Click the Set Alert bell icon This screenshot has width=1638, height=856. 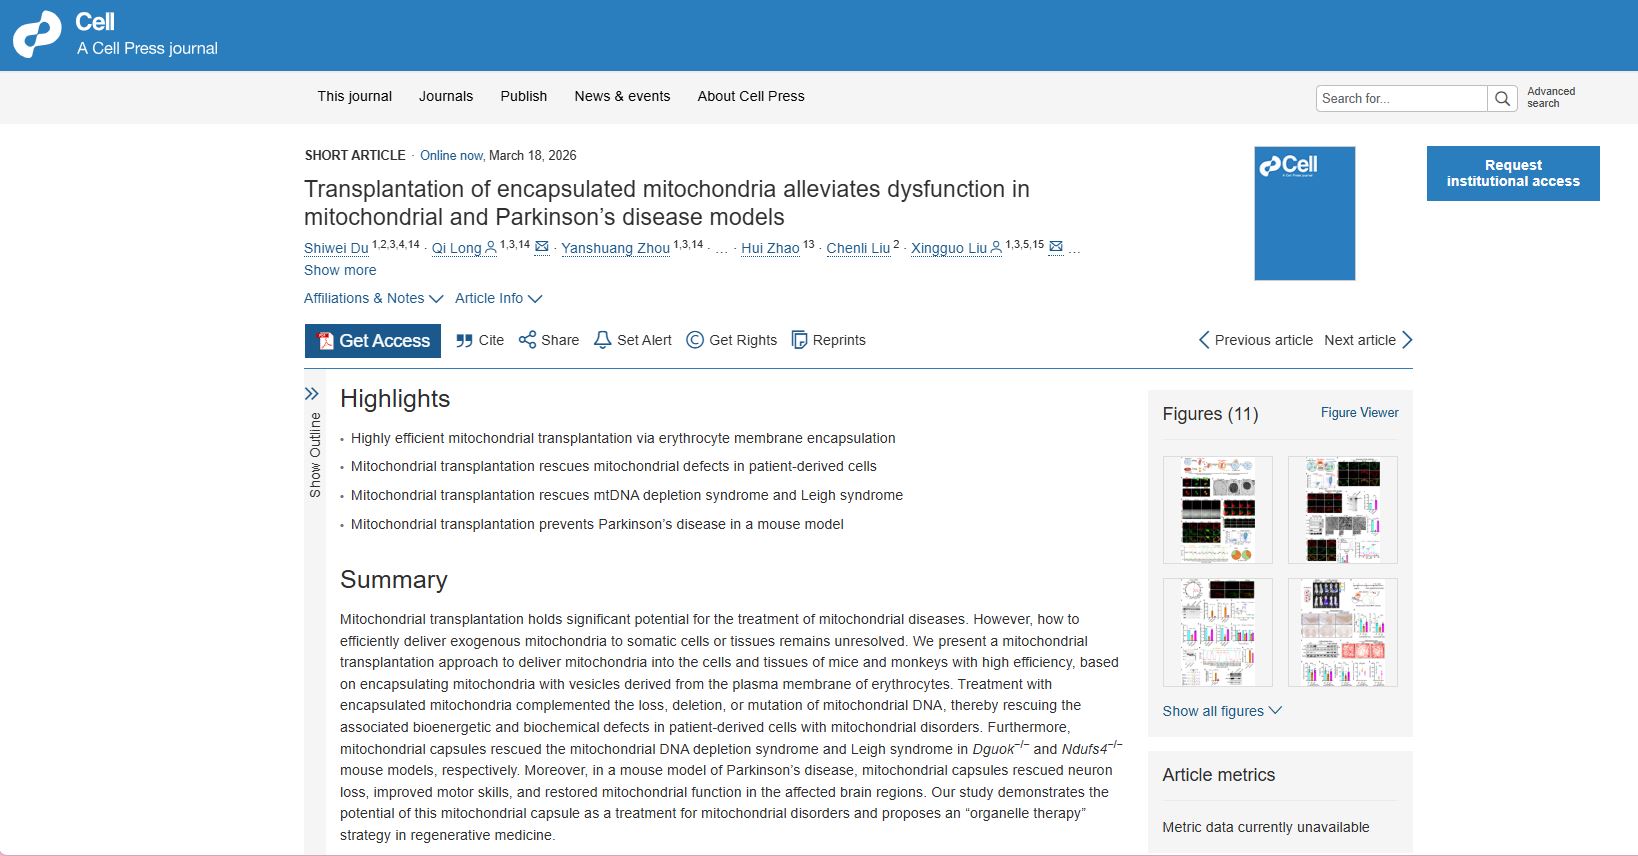602,340
